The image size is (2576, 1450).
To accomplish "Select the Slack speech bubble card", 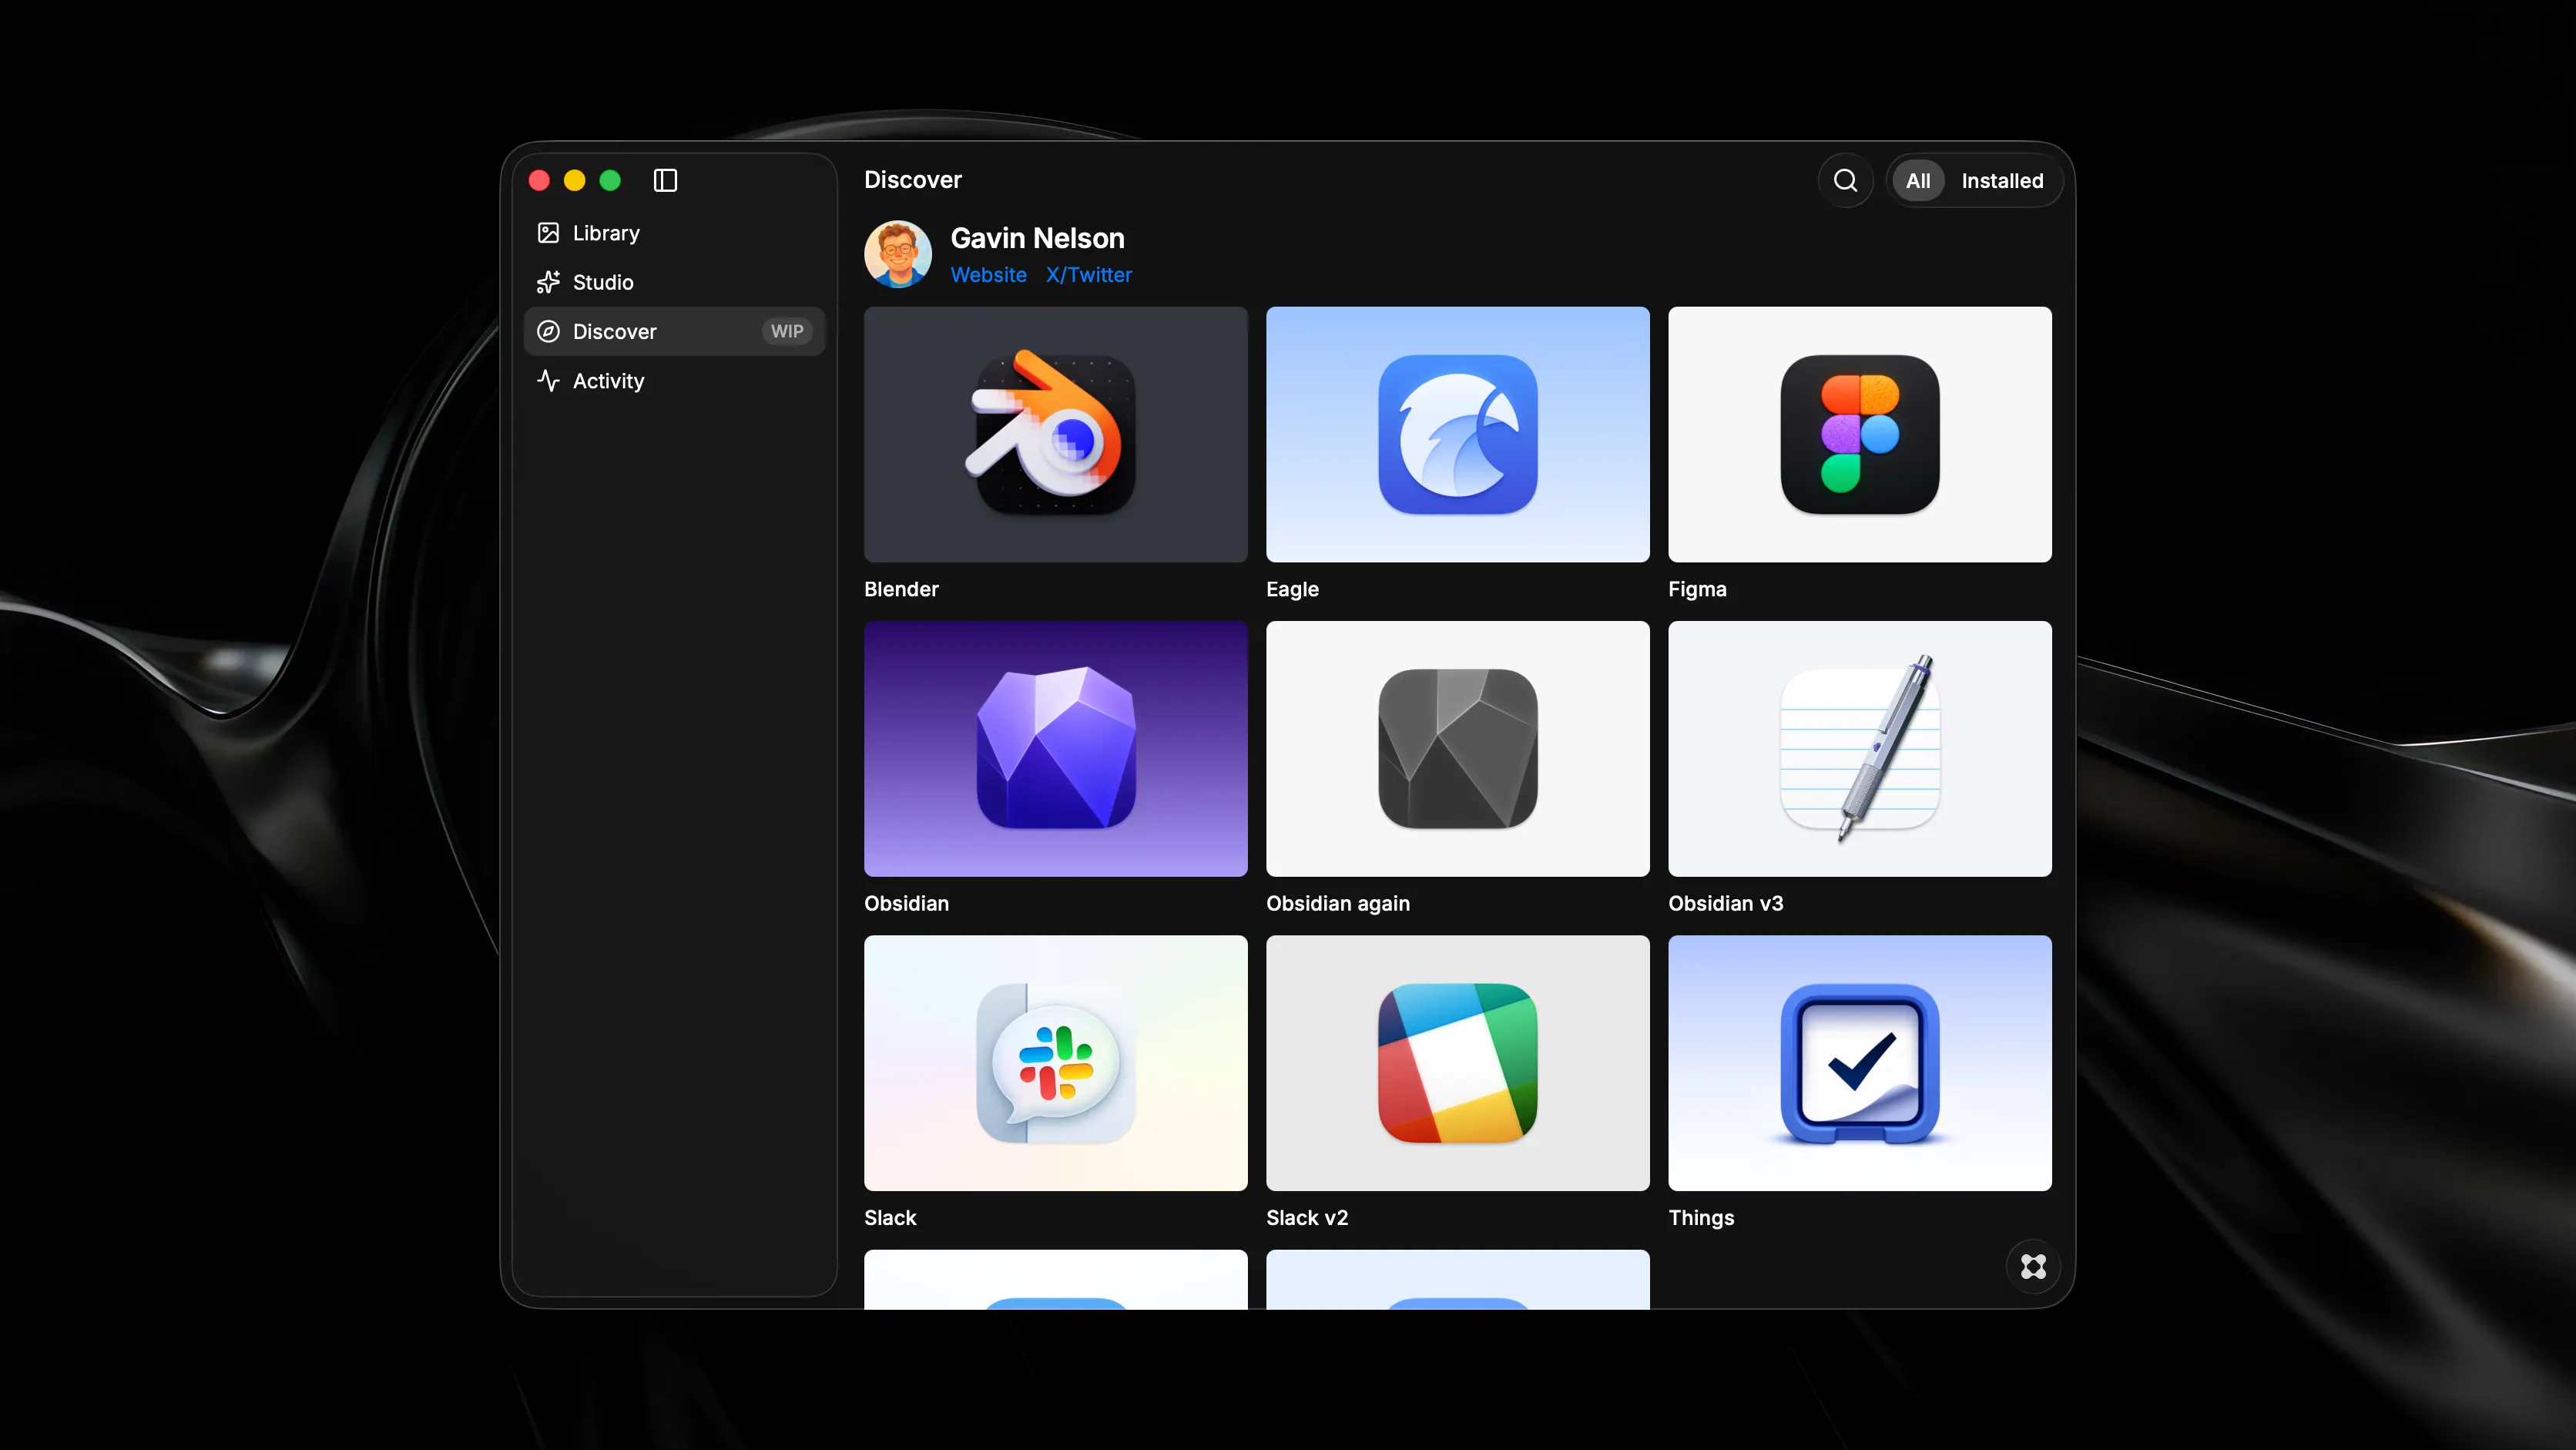I will point(1055,1063).
